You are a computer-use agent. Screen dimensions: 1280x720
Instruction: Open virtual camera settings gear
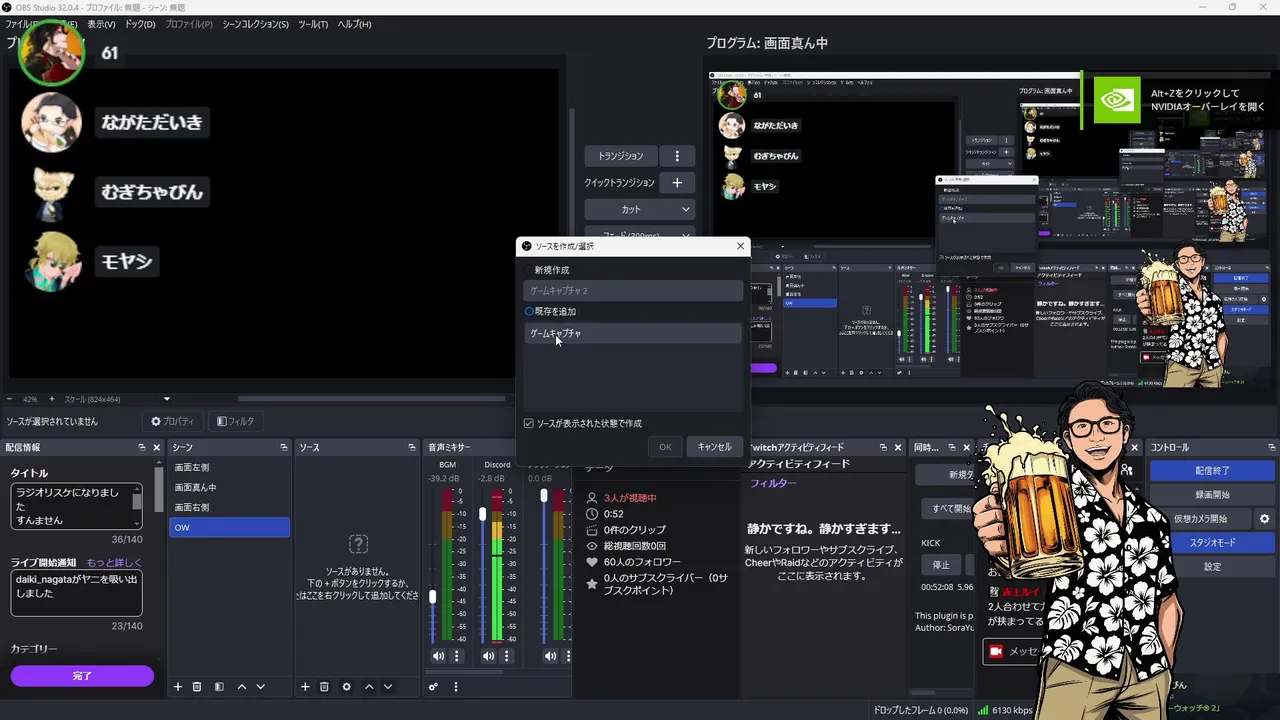click(x=1264, y=519)
